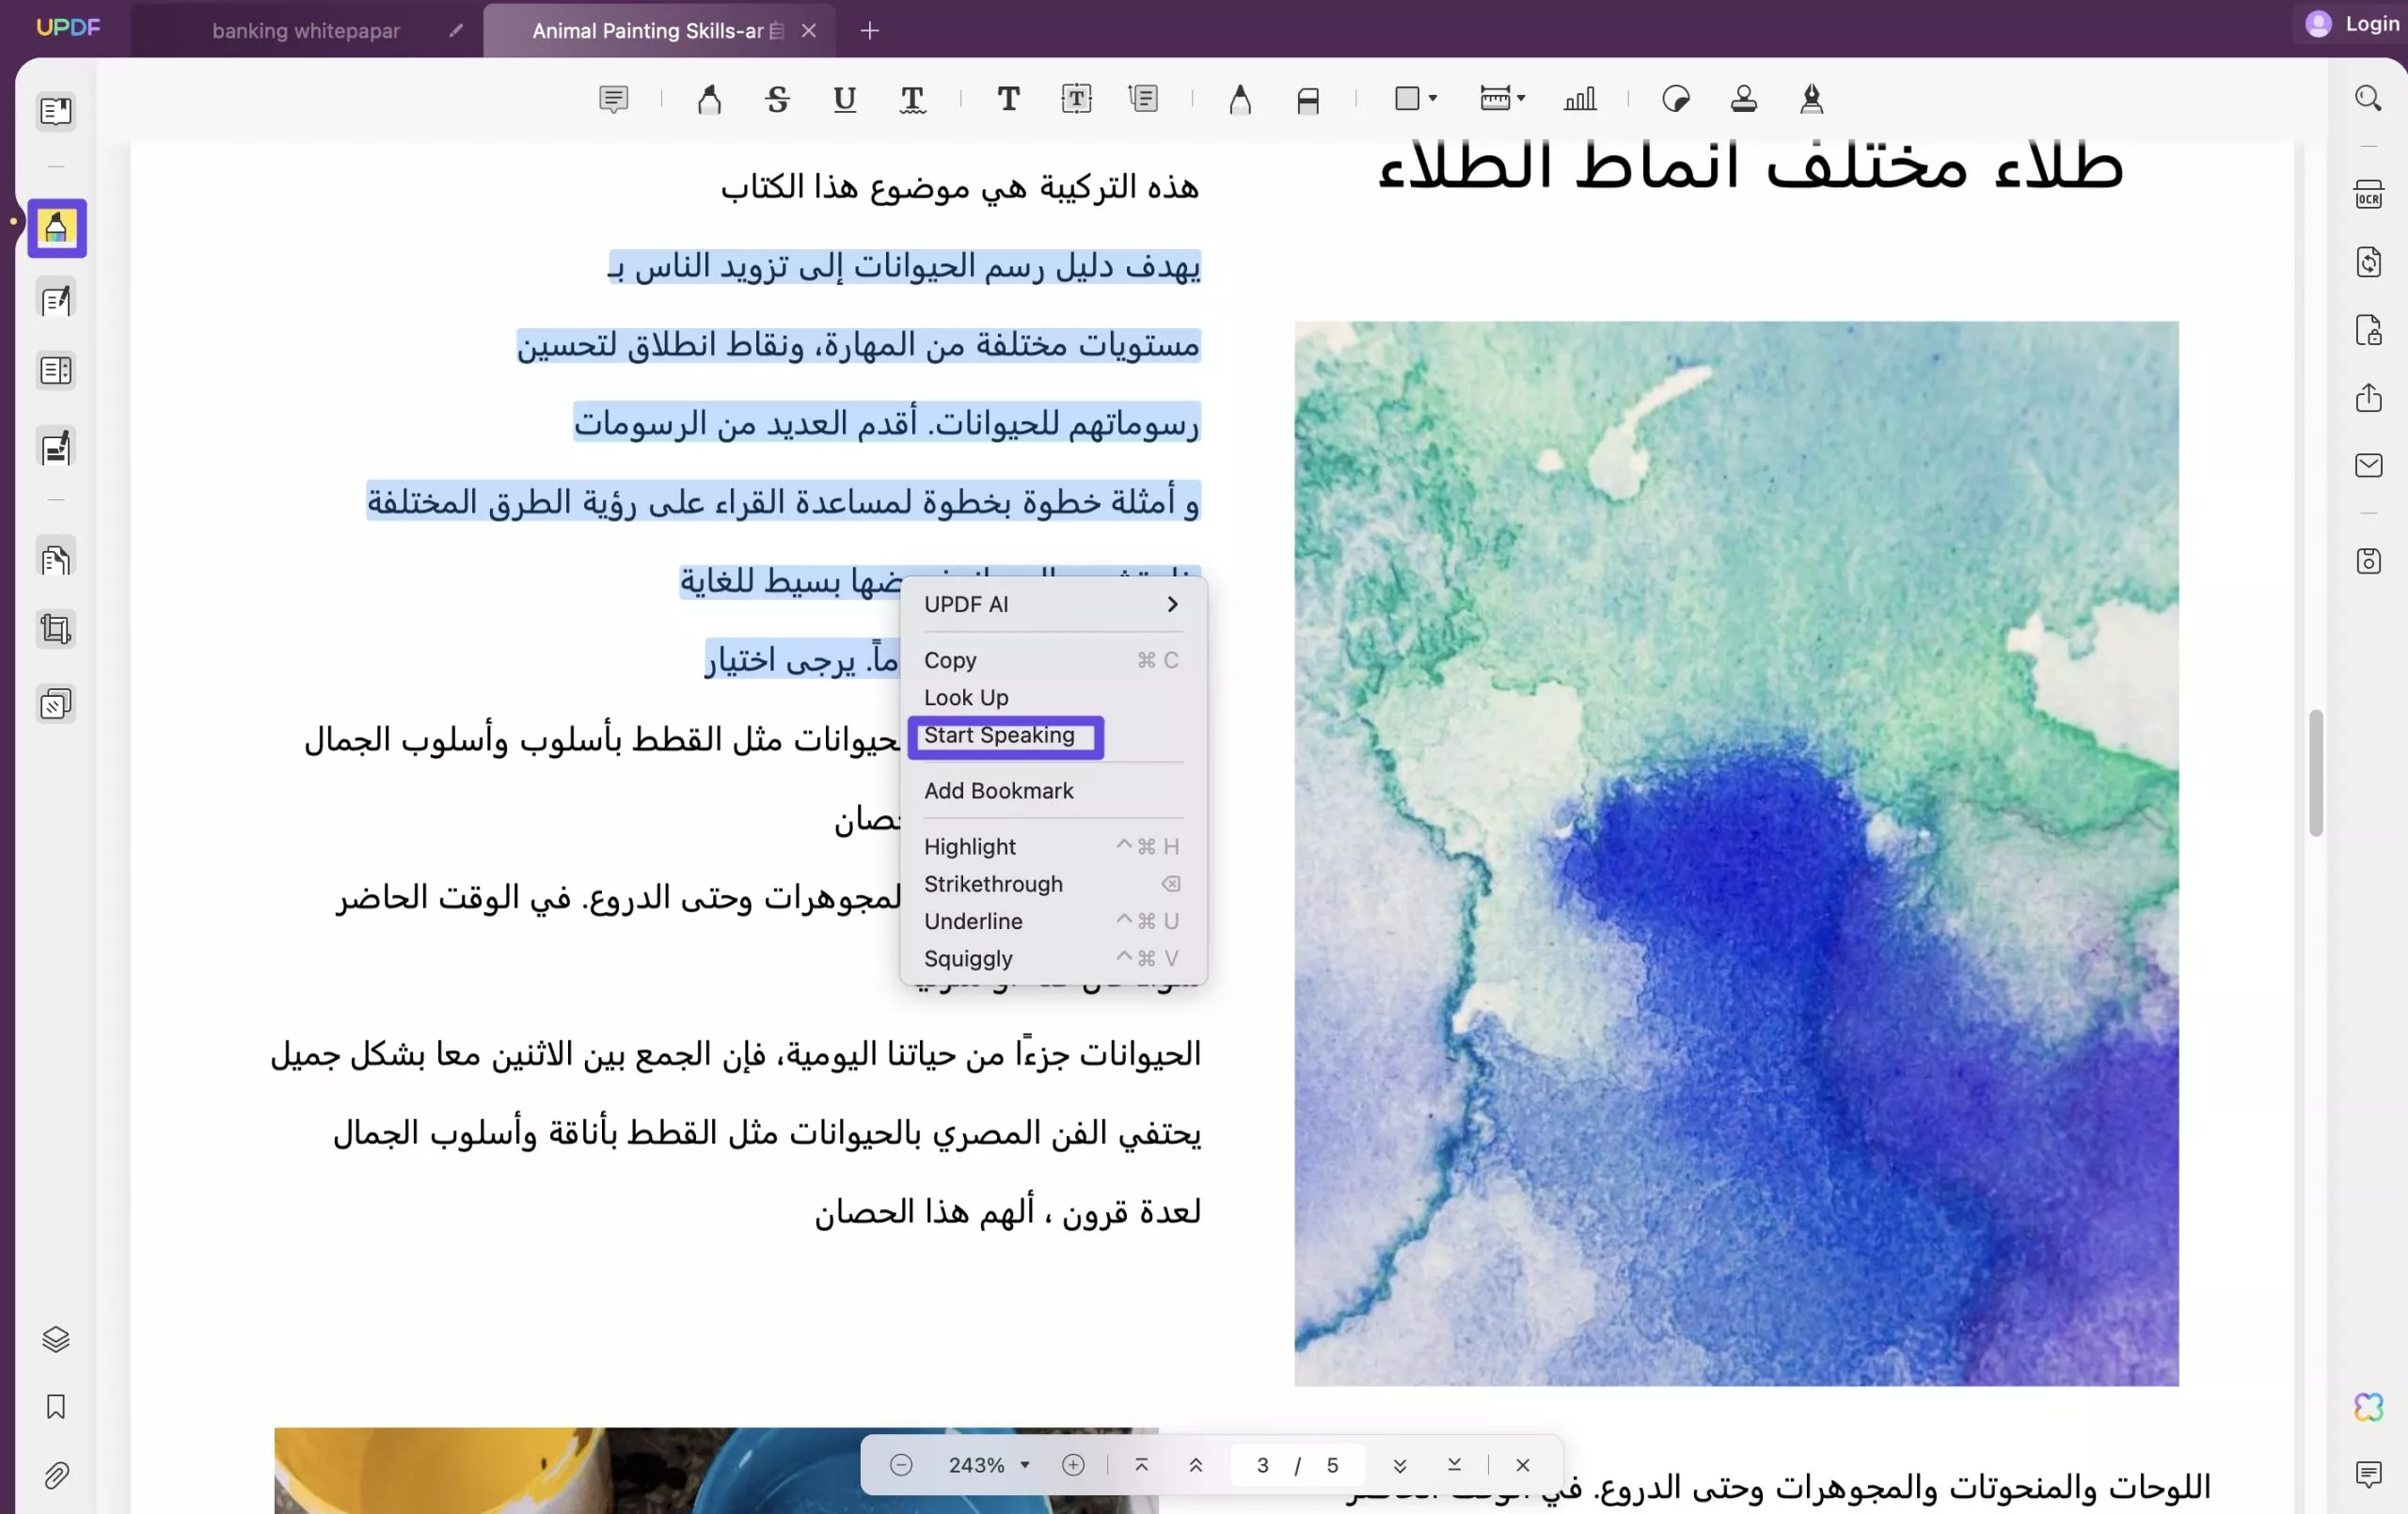Open the bookmark panel icon
Screen dimensions: 2408x1514
click(55, 1406)
